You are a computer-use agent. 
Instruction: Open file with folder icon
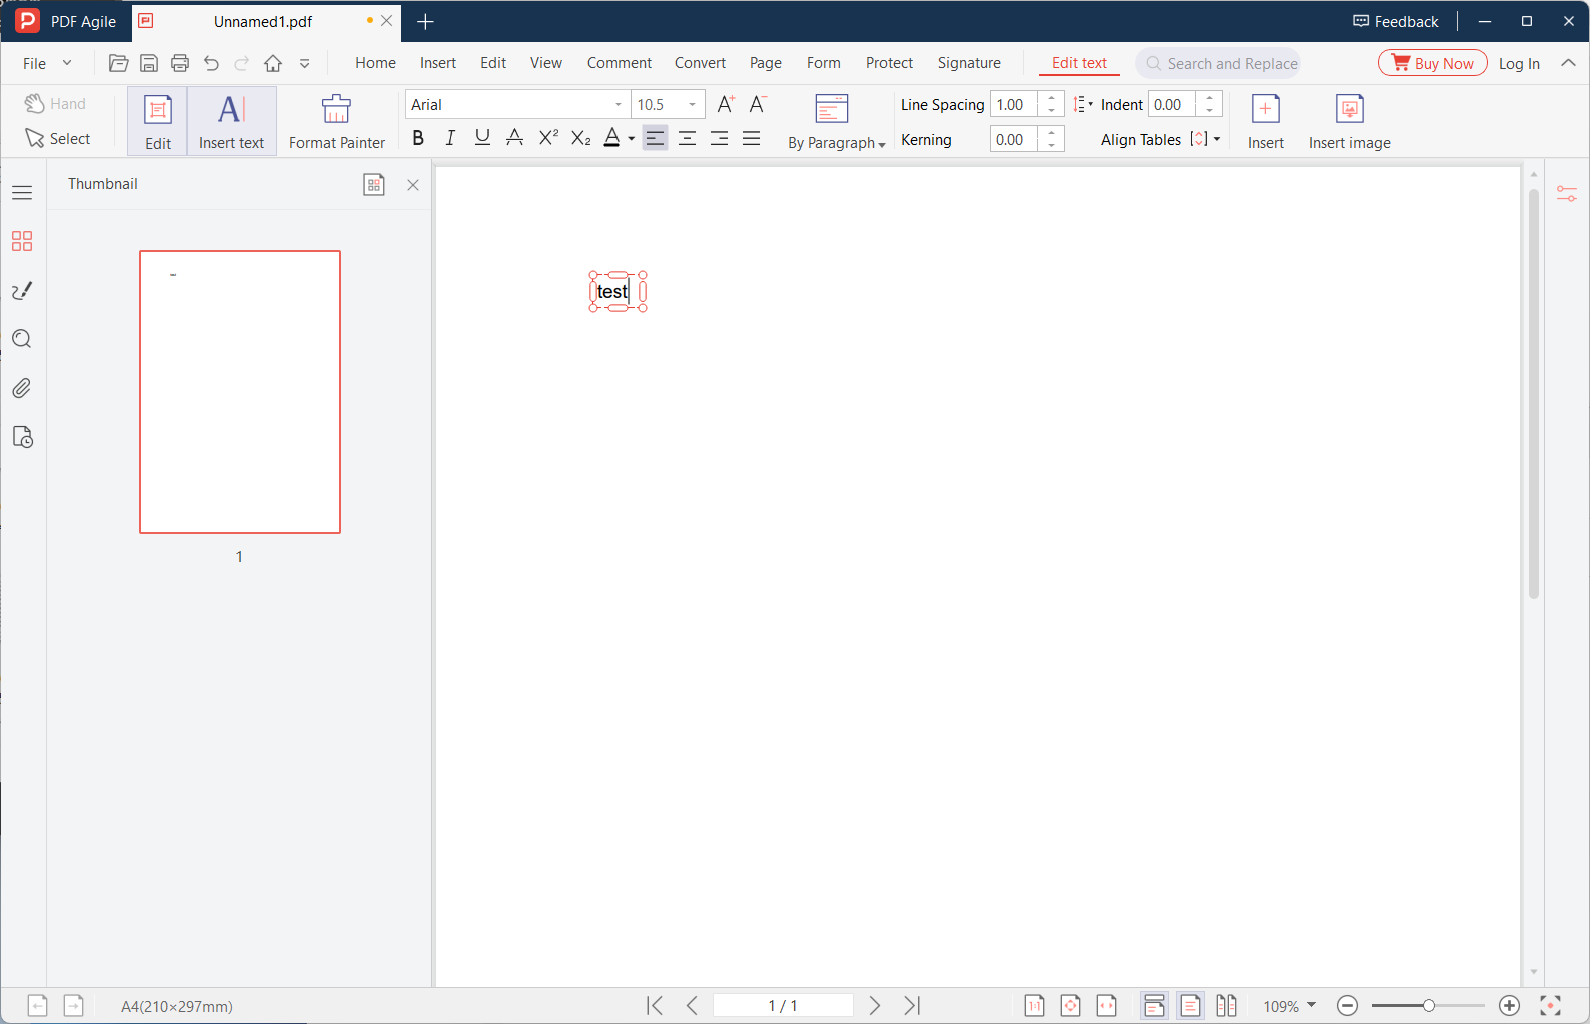click(118, 63)
